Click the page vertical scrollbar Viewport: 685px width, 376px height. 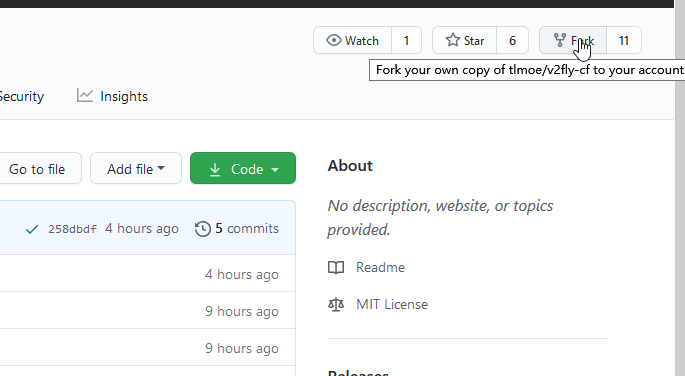680,188
